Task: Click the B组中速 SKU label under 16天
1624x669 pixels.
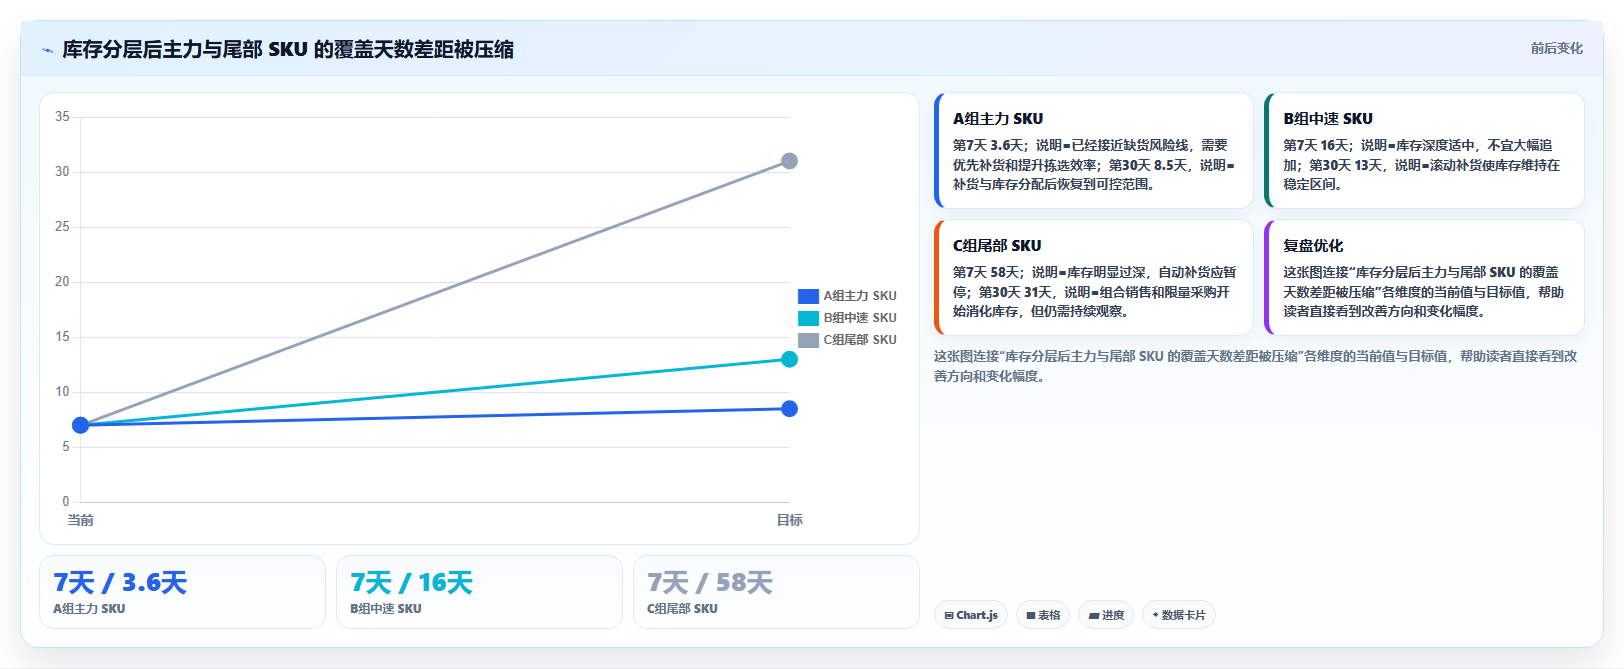Action: tap(385, 608)
